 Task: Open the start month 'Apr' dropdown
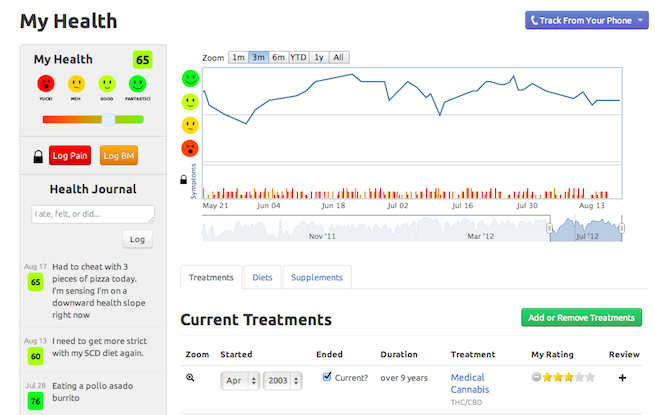240,380
